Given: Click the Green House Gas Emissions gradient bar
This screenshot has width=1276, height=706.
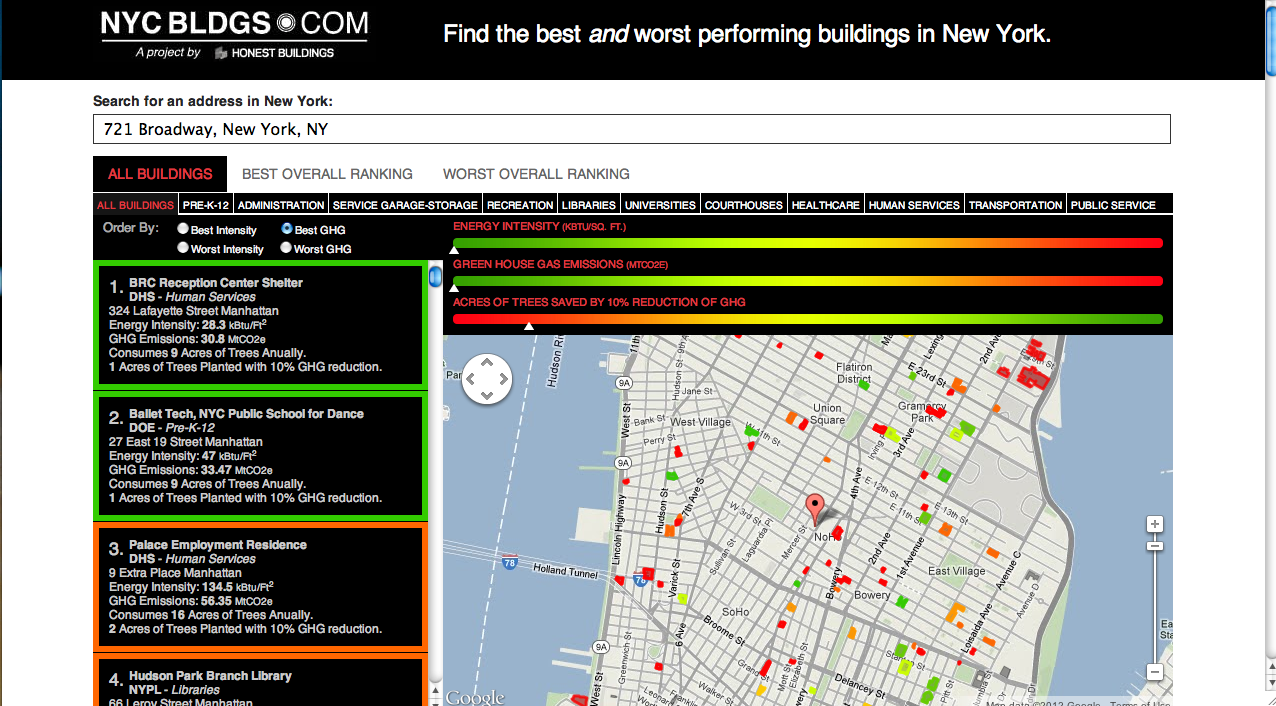Looking at the screenshot, I should coord(808,281).
